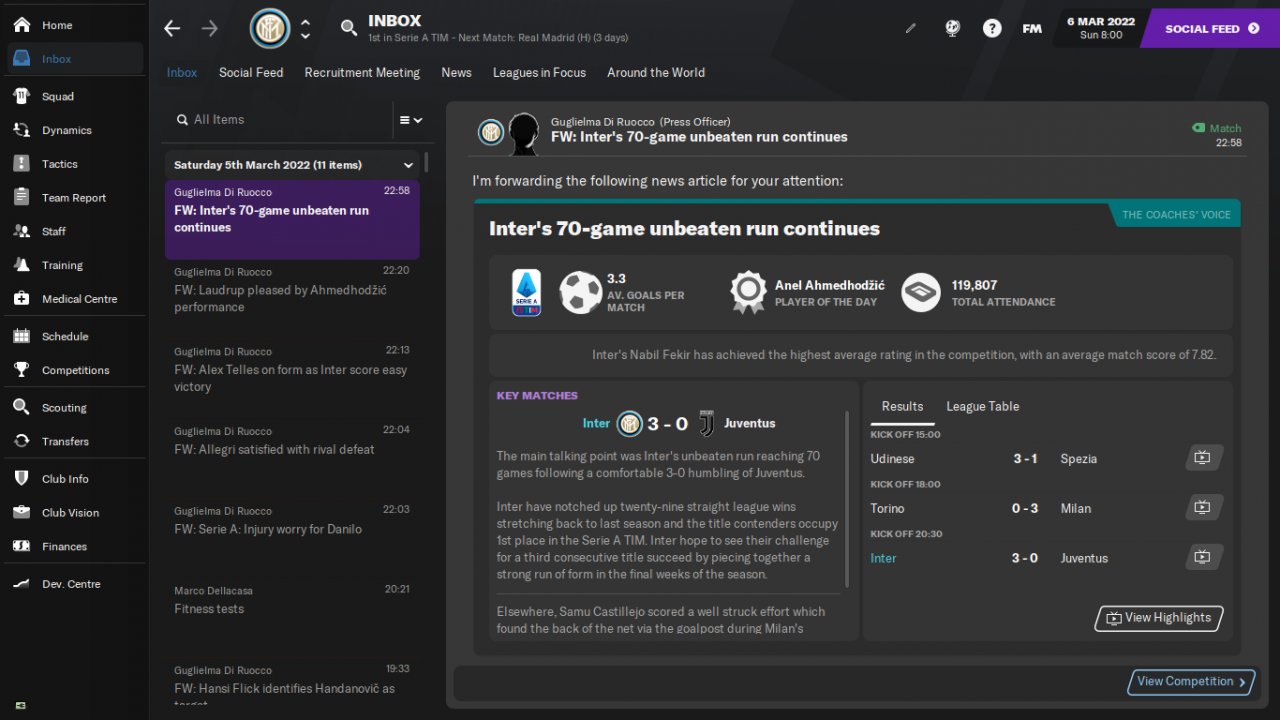Image resolution: width=1280 pixels, height=720 pixels.
Task: Click the Inter link in key matches
Action: click(x=596, y=423)
